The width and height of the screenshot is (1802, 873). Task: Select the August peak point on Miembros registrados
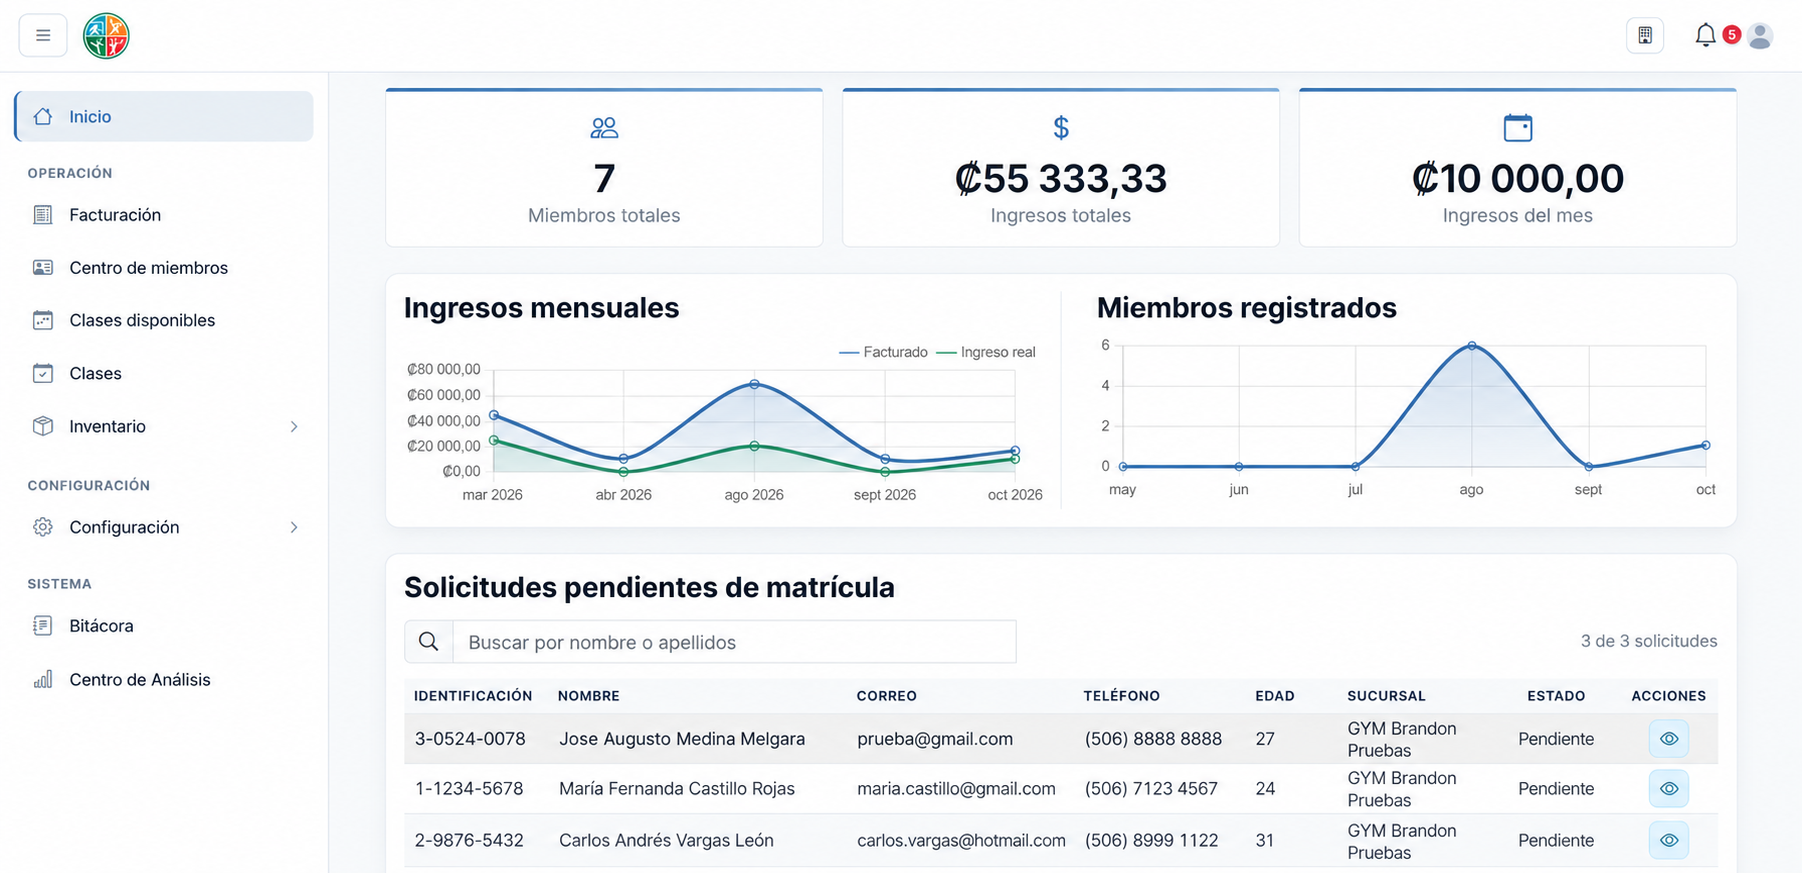coord(1472,346)
